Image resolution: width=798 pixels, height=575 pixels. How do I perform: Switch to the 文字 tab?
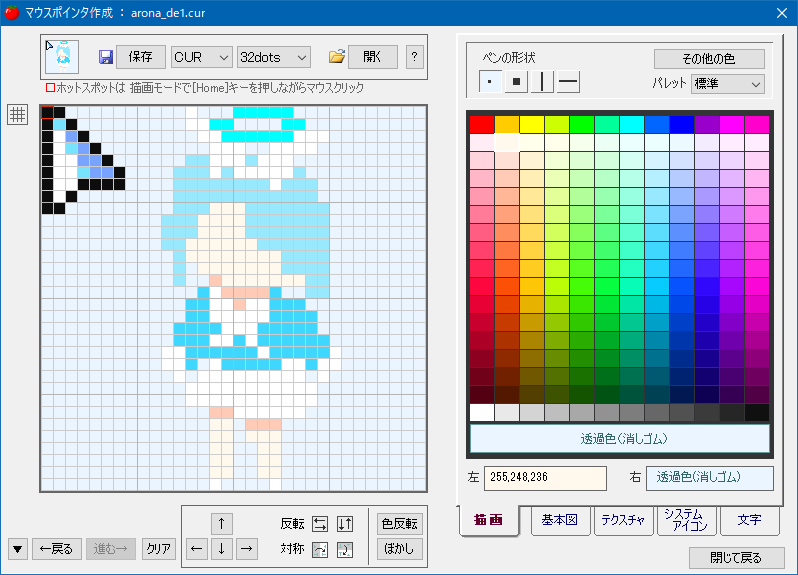(x=750, y=520)
